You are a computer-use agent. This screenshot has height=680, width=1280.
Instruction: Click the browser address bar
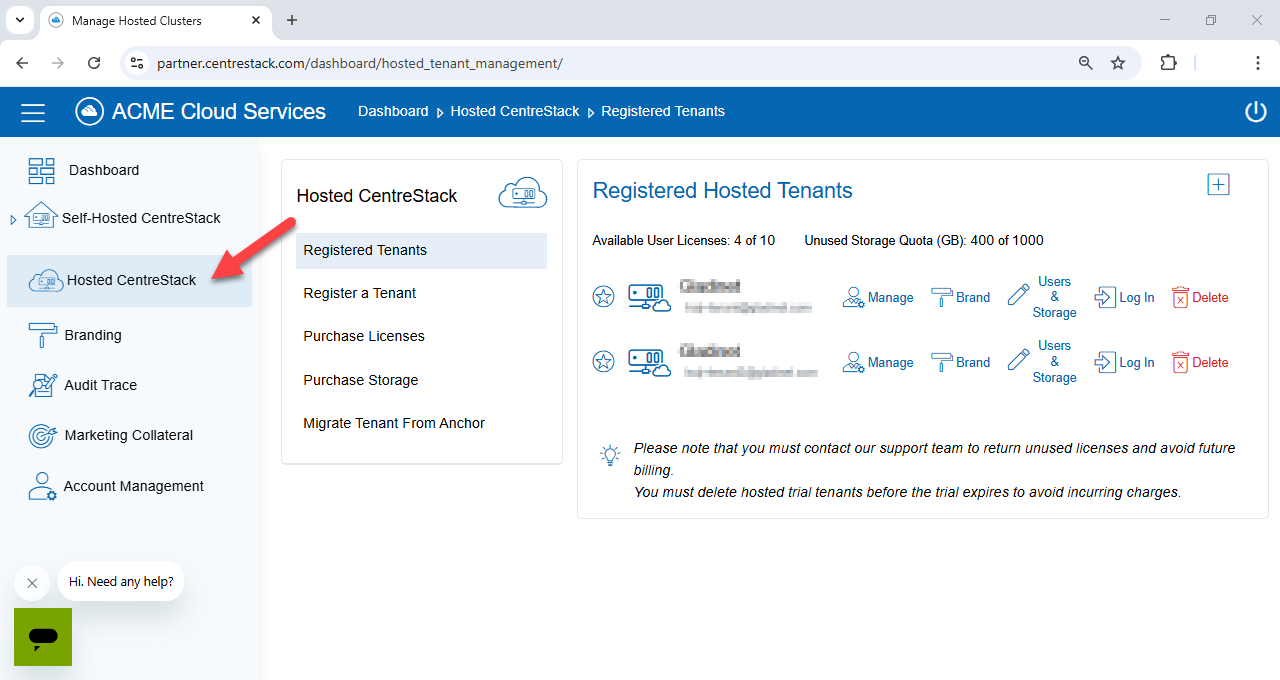pyautogui.click(x=600, y=63)
